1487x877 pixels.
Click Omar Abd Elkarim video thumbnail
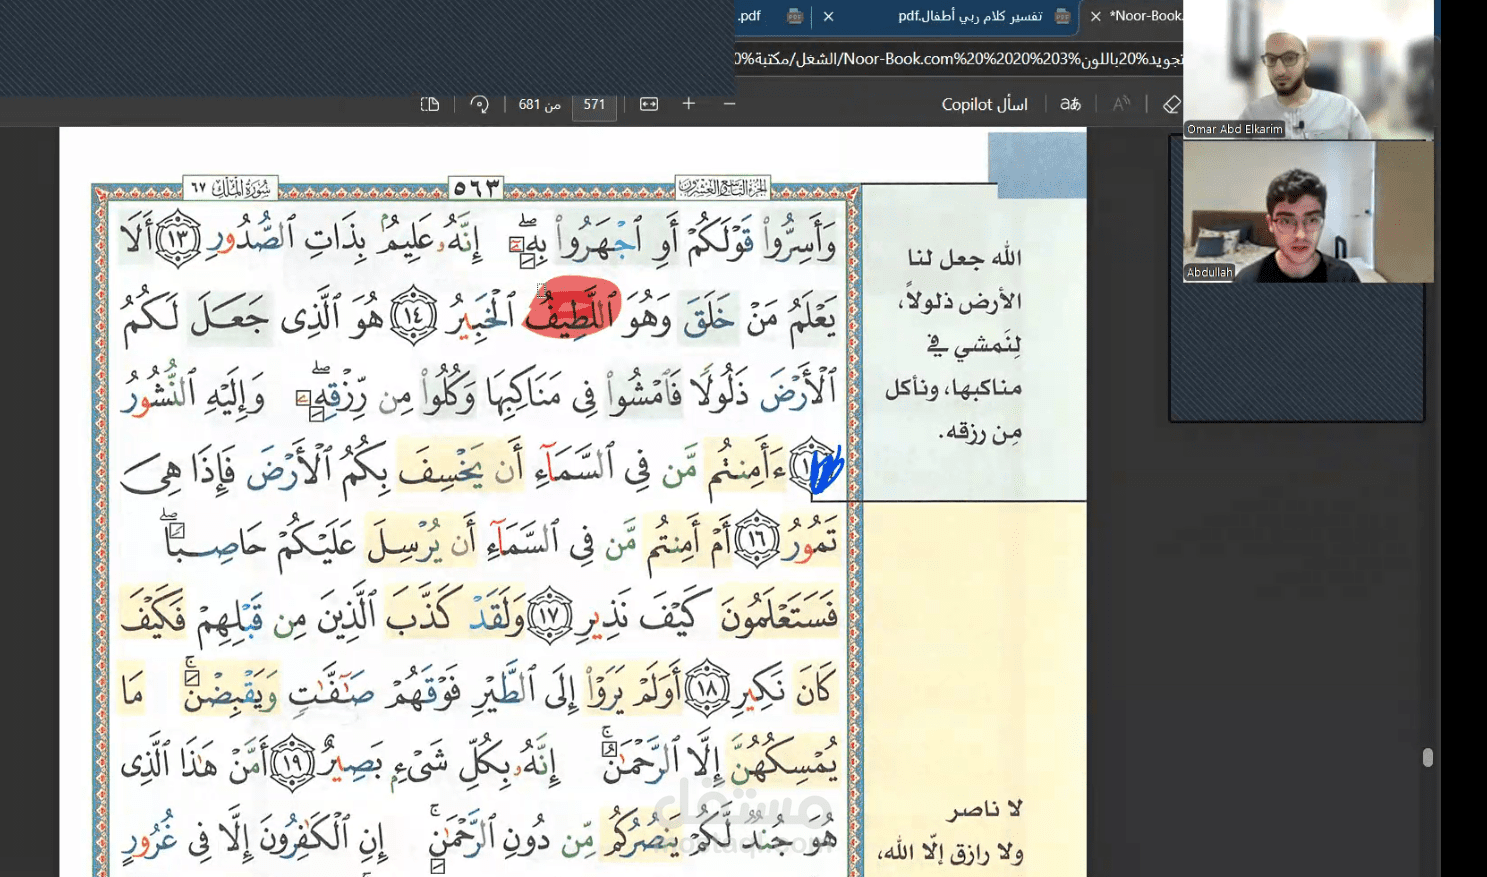(x=1308, y=69)
